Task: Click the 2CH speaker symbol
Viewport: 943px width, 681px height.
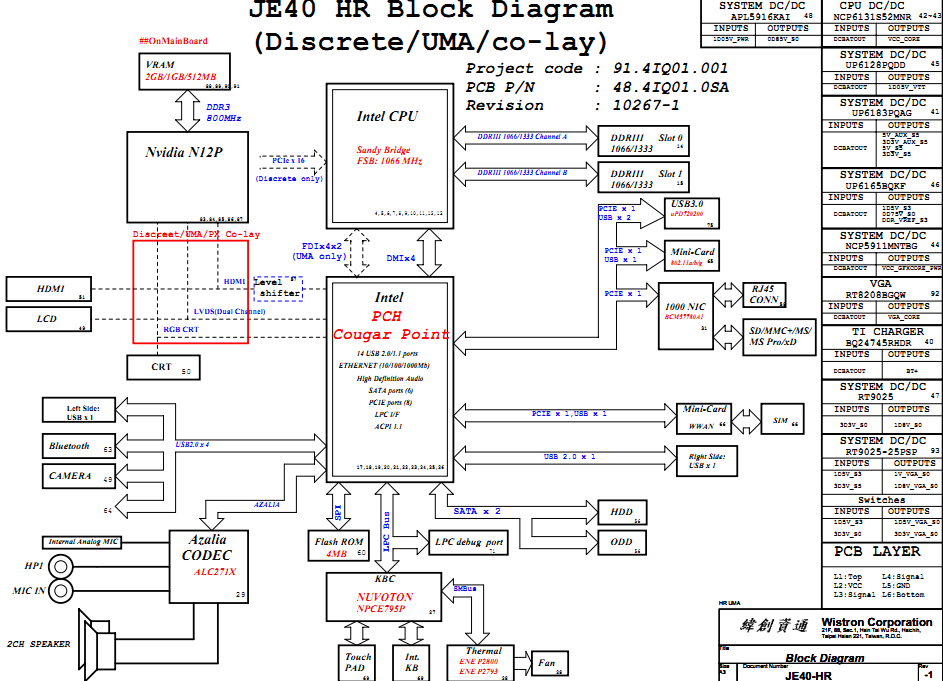Action: 97,644
